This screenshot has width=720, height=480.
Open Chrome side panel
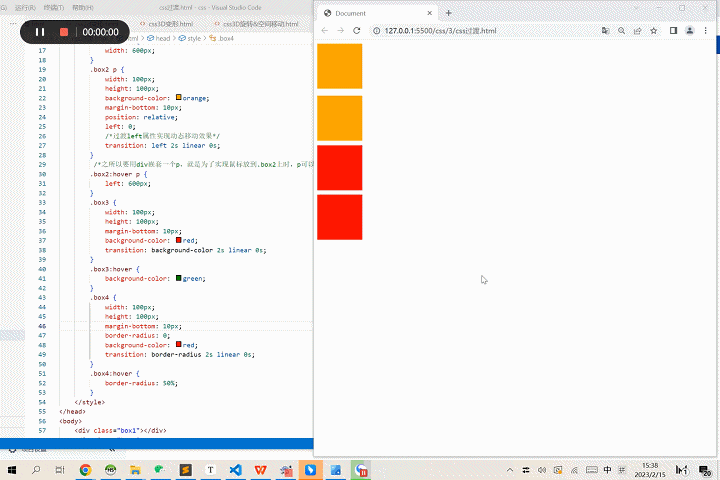(x=673, y=31)
